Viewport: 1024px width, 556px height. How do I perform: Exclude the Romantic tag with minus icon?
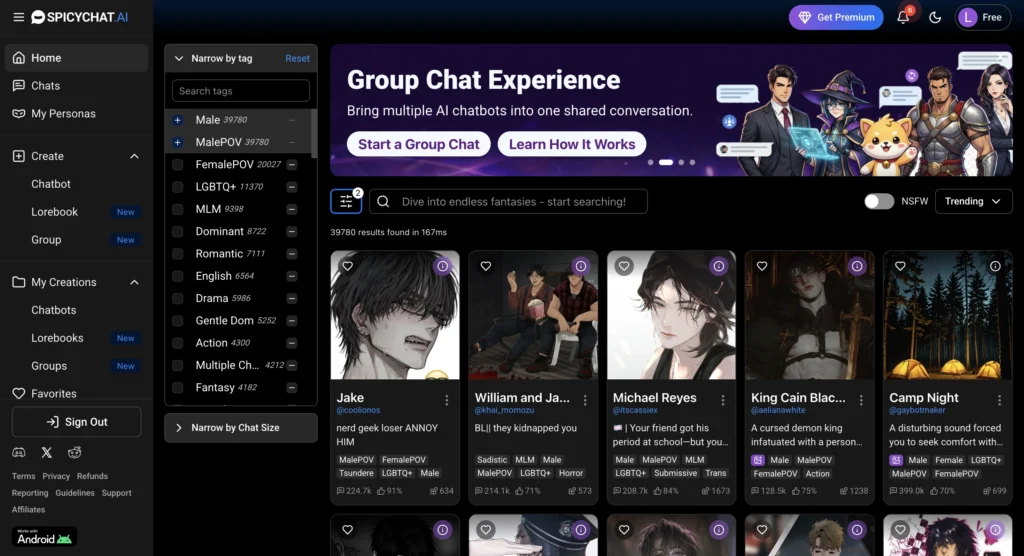[x=292, y=253]
